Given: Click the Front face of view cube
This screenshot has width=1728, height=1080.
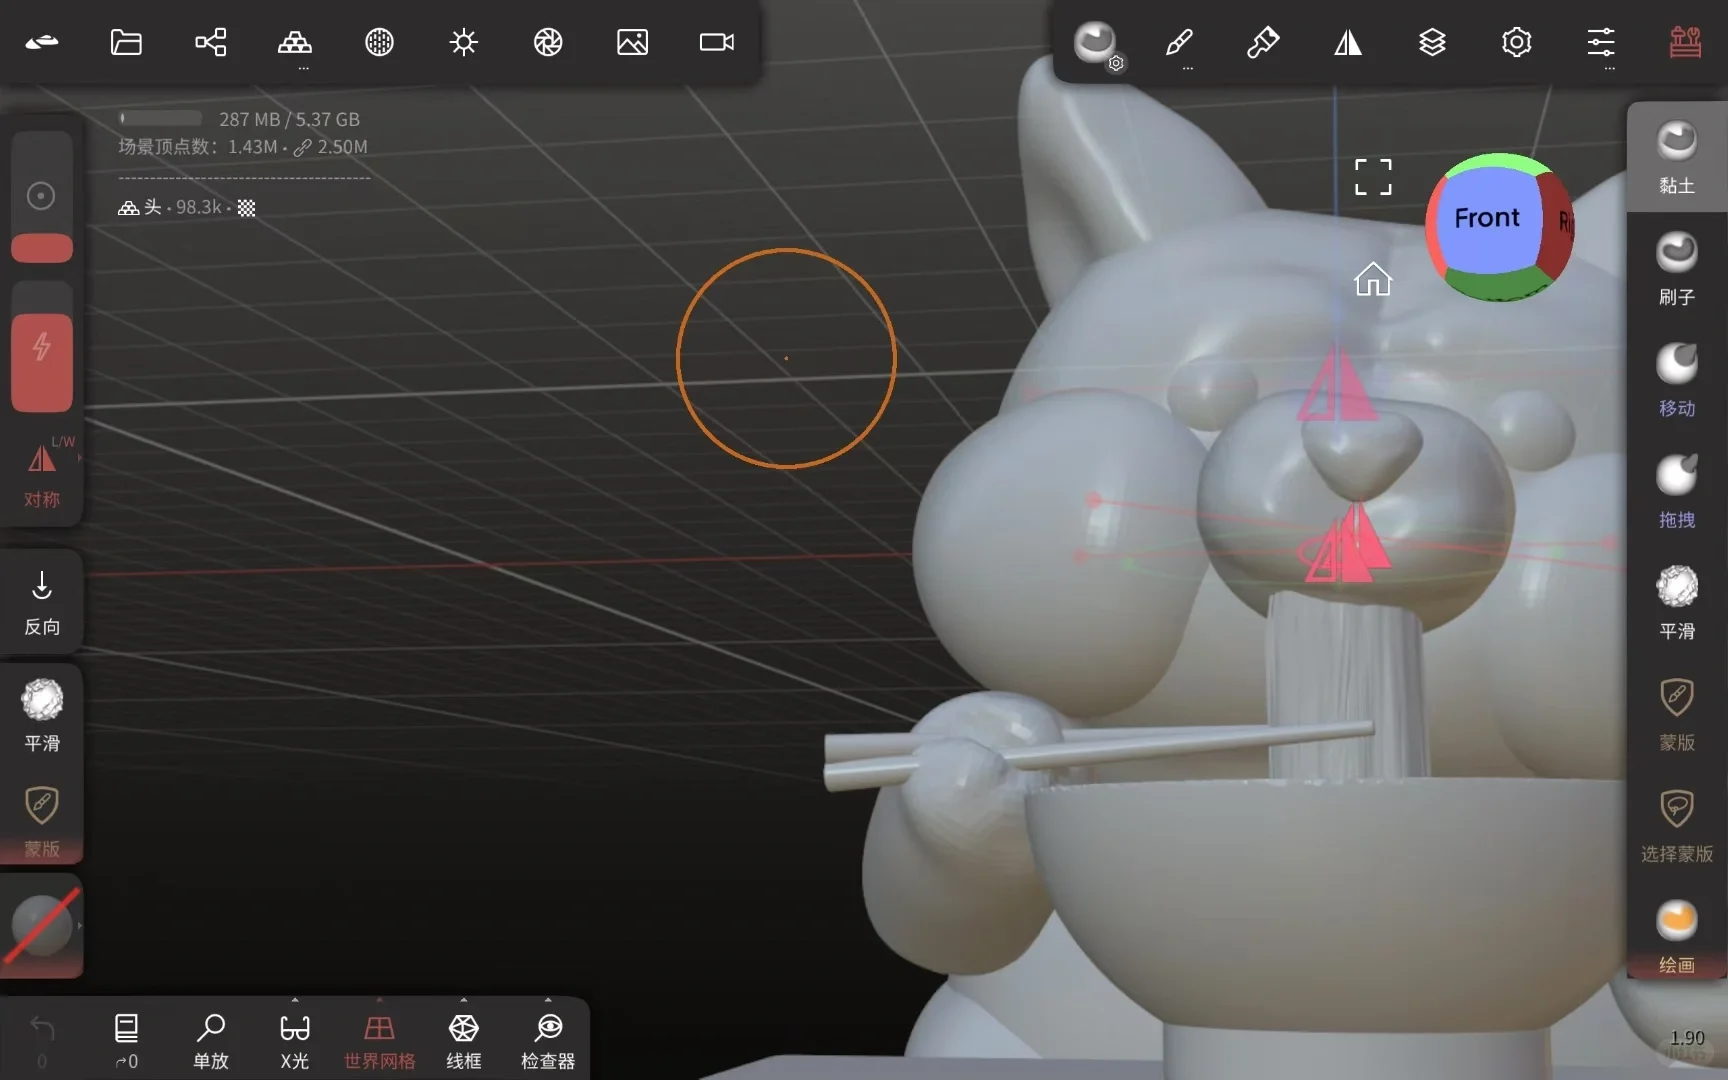Looking at the screenshot, I should click(1487, 219).
